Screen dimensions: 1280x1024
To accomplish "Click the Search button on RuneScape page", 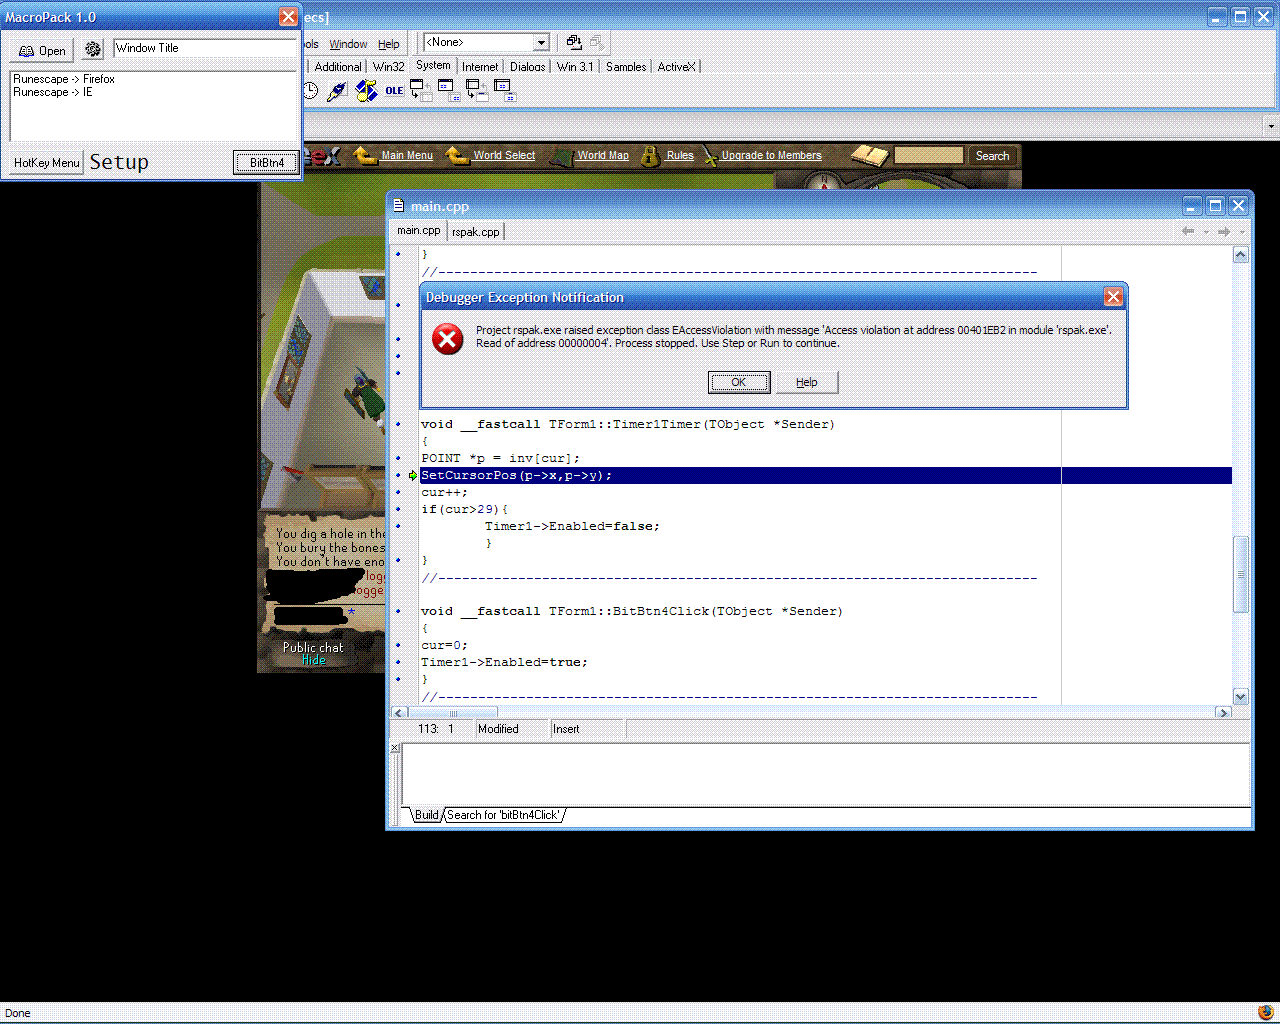I will coord(992,155).
